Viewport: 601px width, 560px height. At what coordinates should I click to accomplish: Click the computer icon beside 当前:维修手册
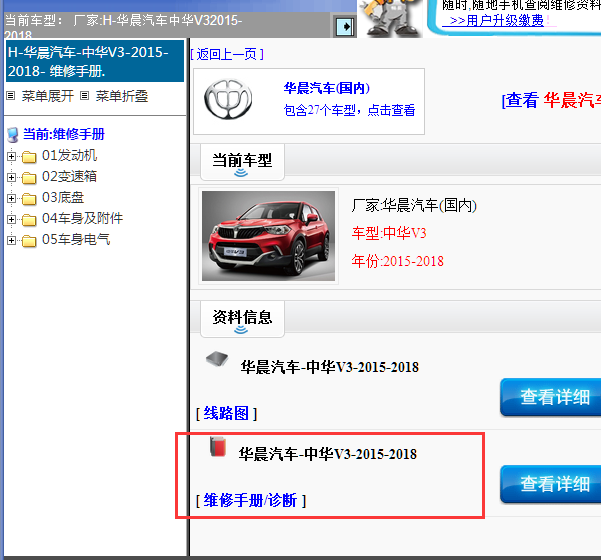pos(13,135)
